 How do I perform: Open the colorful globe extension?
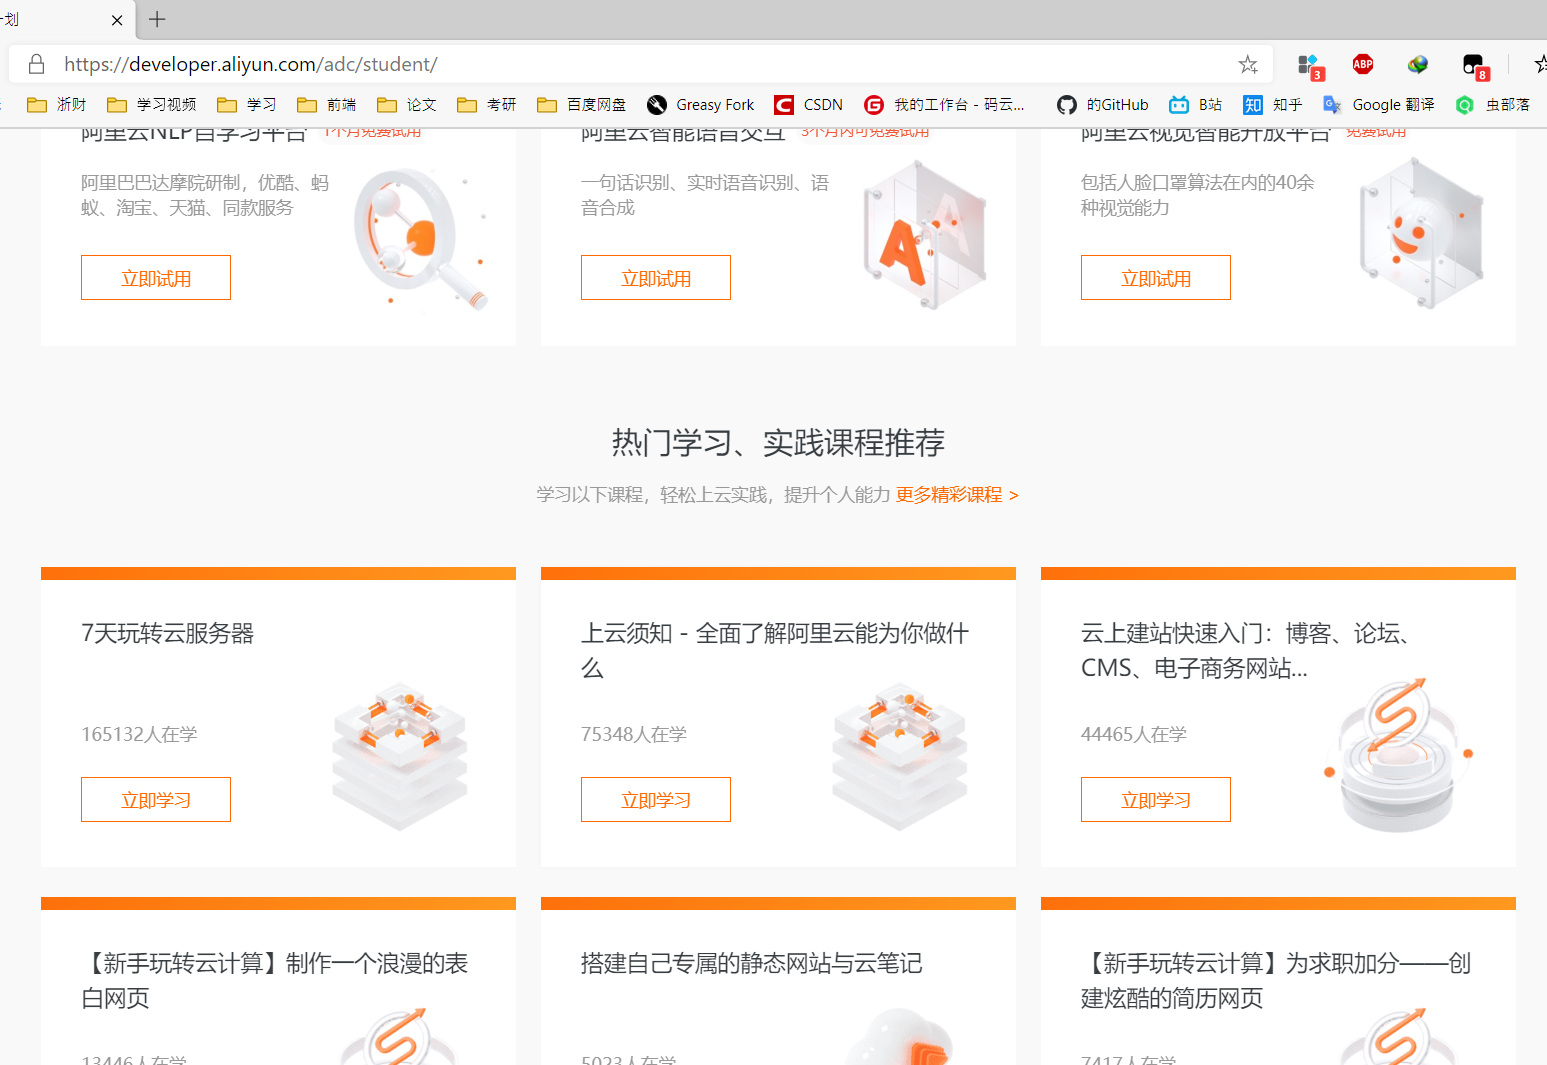click(x=1417, y=64)
